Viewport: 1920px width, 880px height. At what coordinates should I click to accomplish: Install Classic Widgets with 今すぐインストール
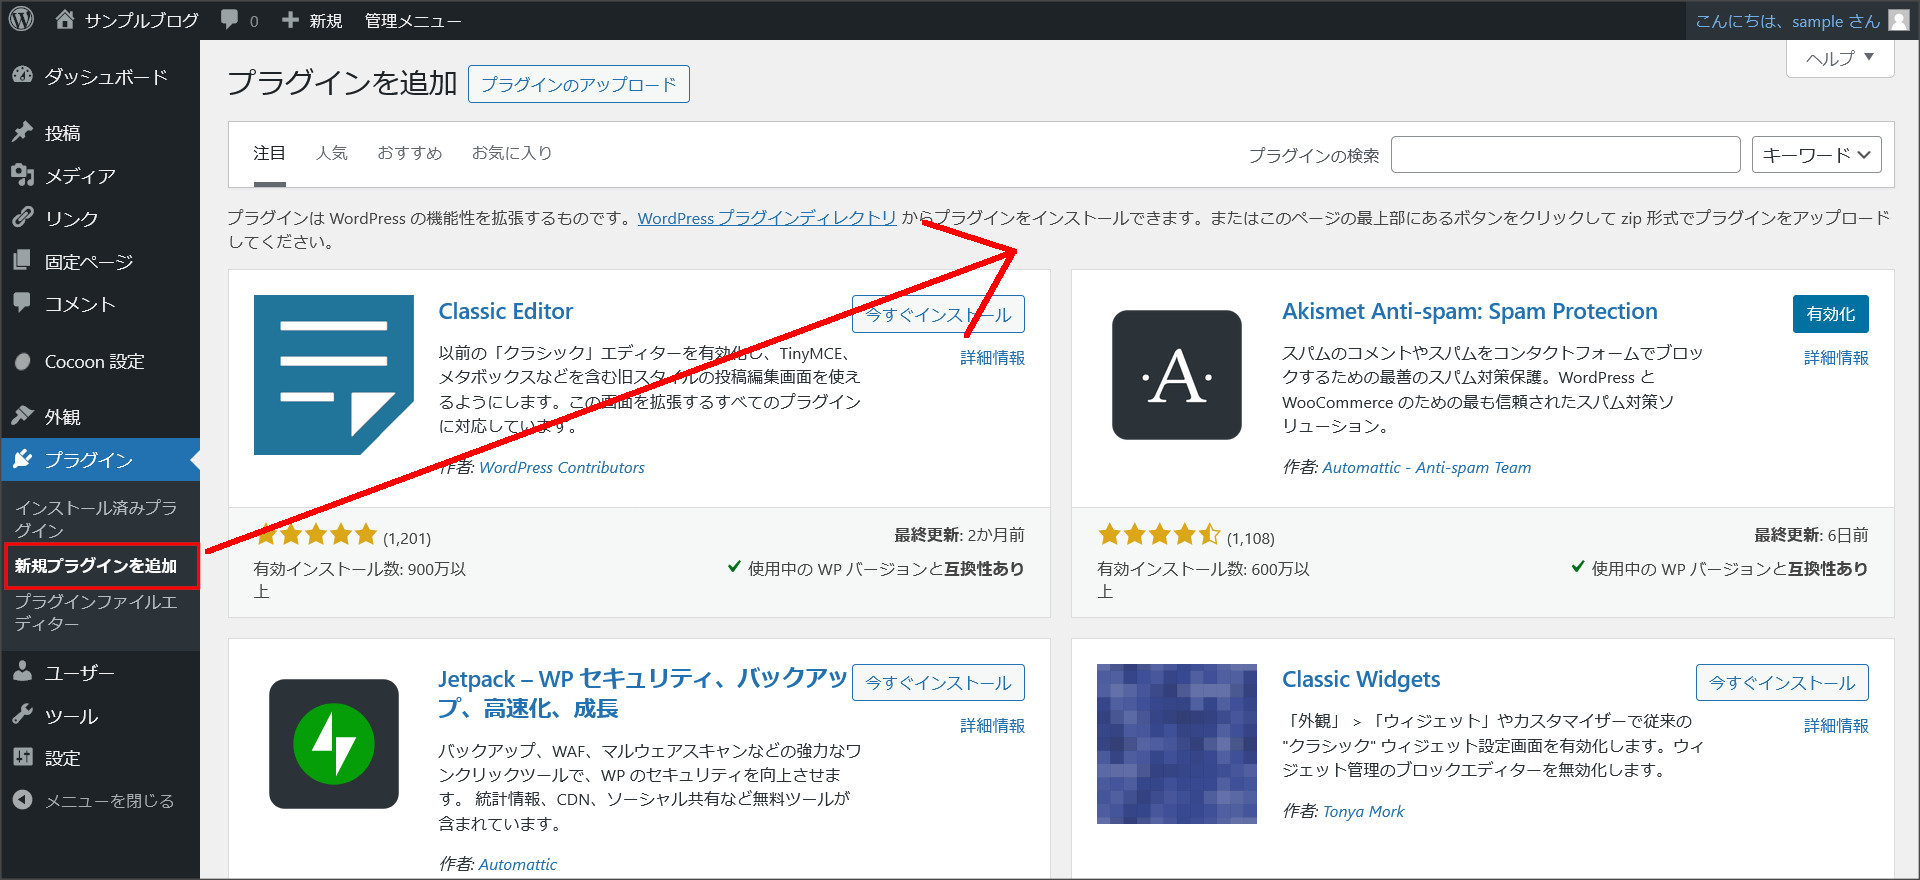click(1782, 682)
